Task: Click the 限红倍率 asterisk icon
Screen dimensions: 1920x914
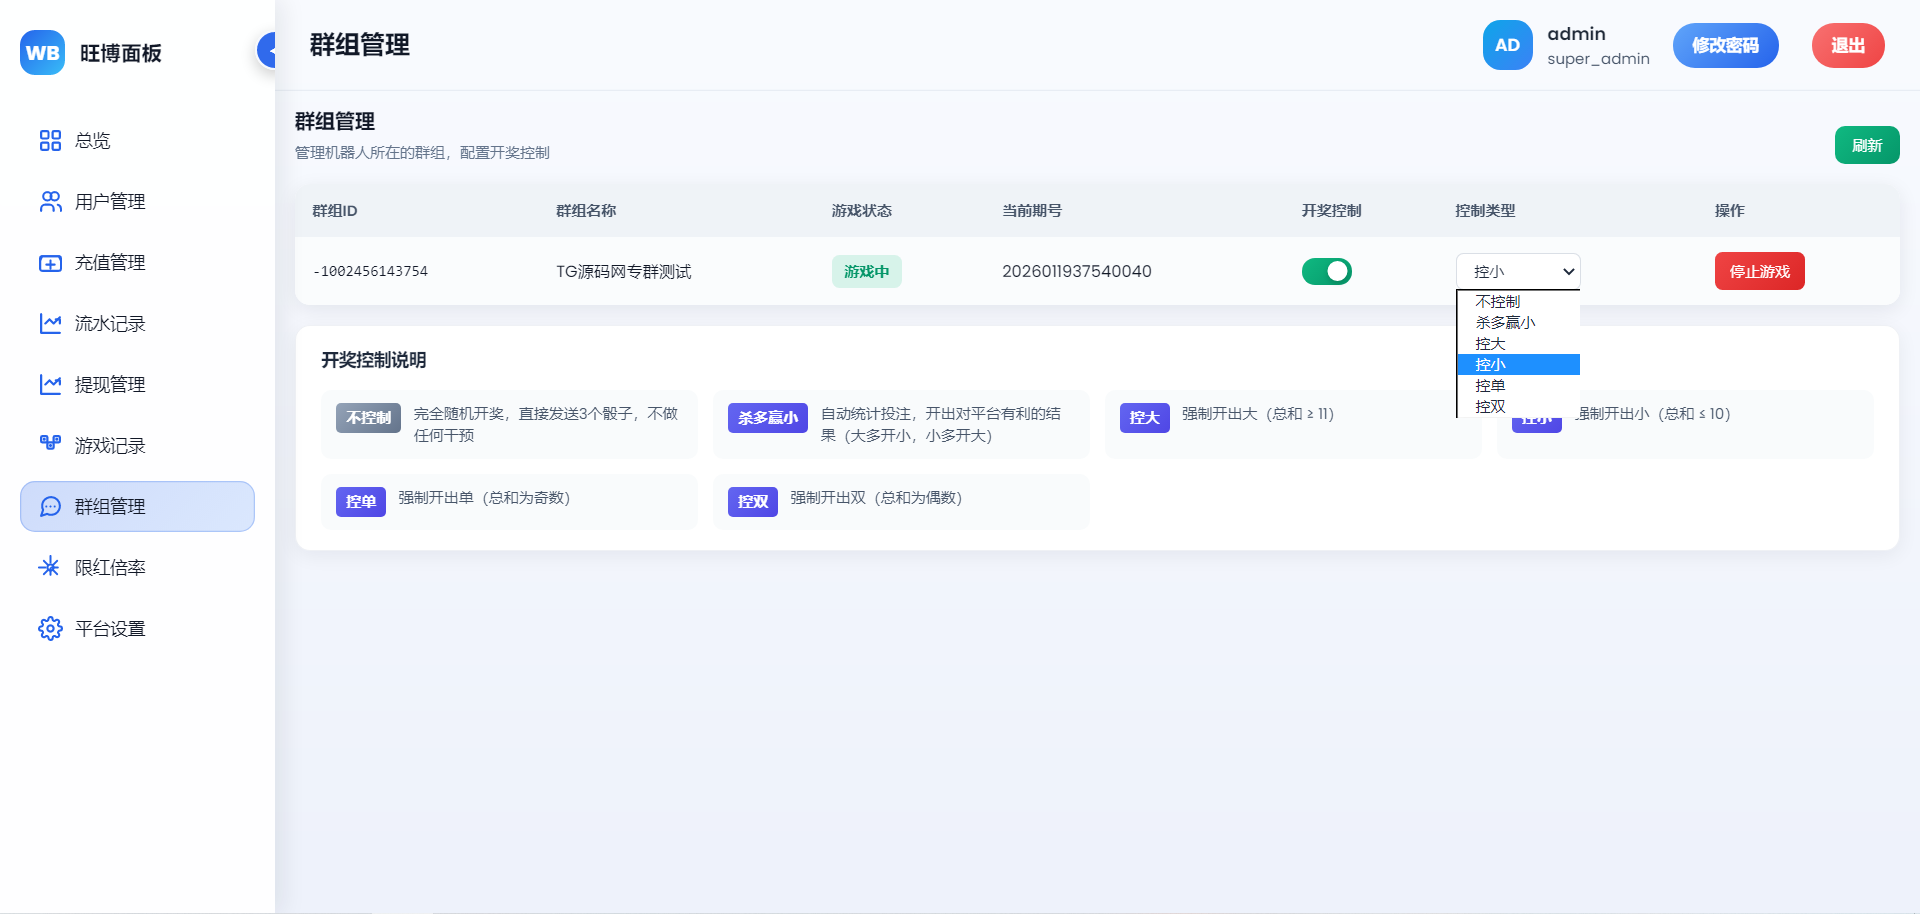Action: pyautogui.click(x=50, y=568)
